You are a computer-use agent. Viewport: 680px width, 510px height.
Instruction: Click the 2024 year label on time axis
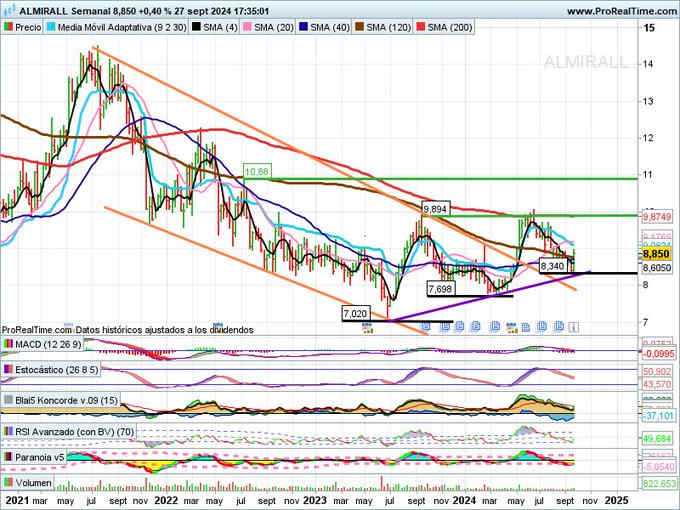tap(465, 500)
